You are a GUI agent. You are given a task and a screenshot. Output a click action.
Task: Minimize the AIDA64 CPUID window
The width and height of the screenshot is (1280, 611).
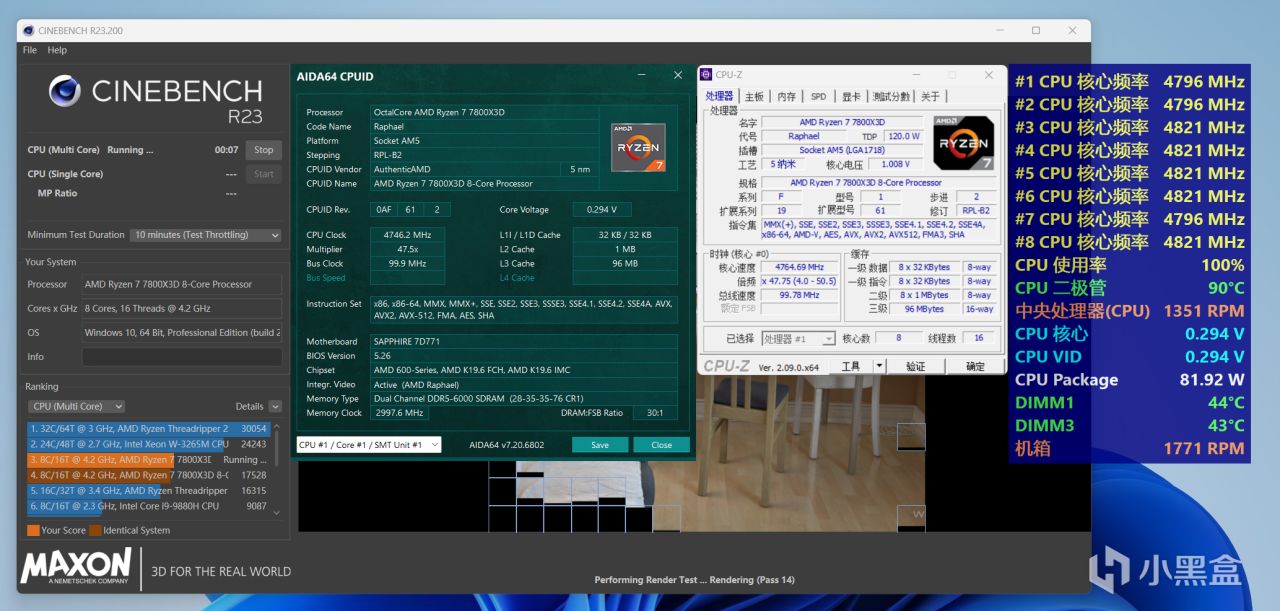tap(642, 75)
